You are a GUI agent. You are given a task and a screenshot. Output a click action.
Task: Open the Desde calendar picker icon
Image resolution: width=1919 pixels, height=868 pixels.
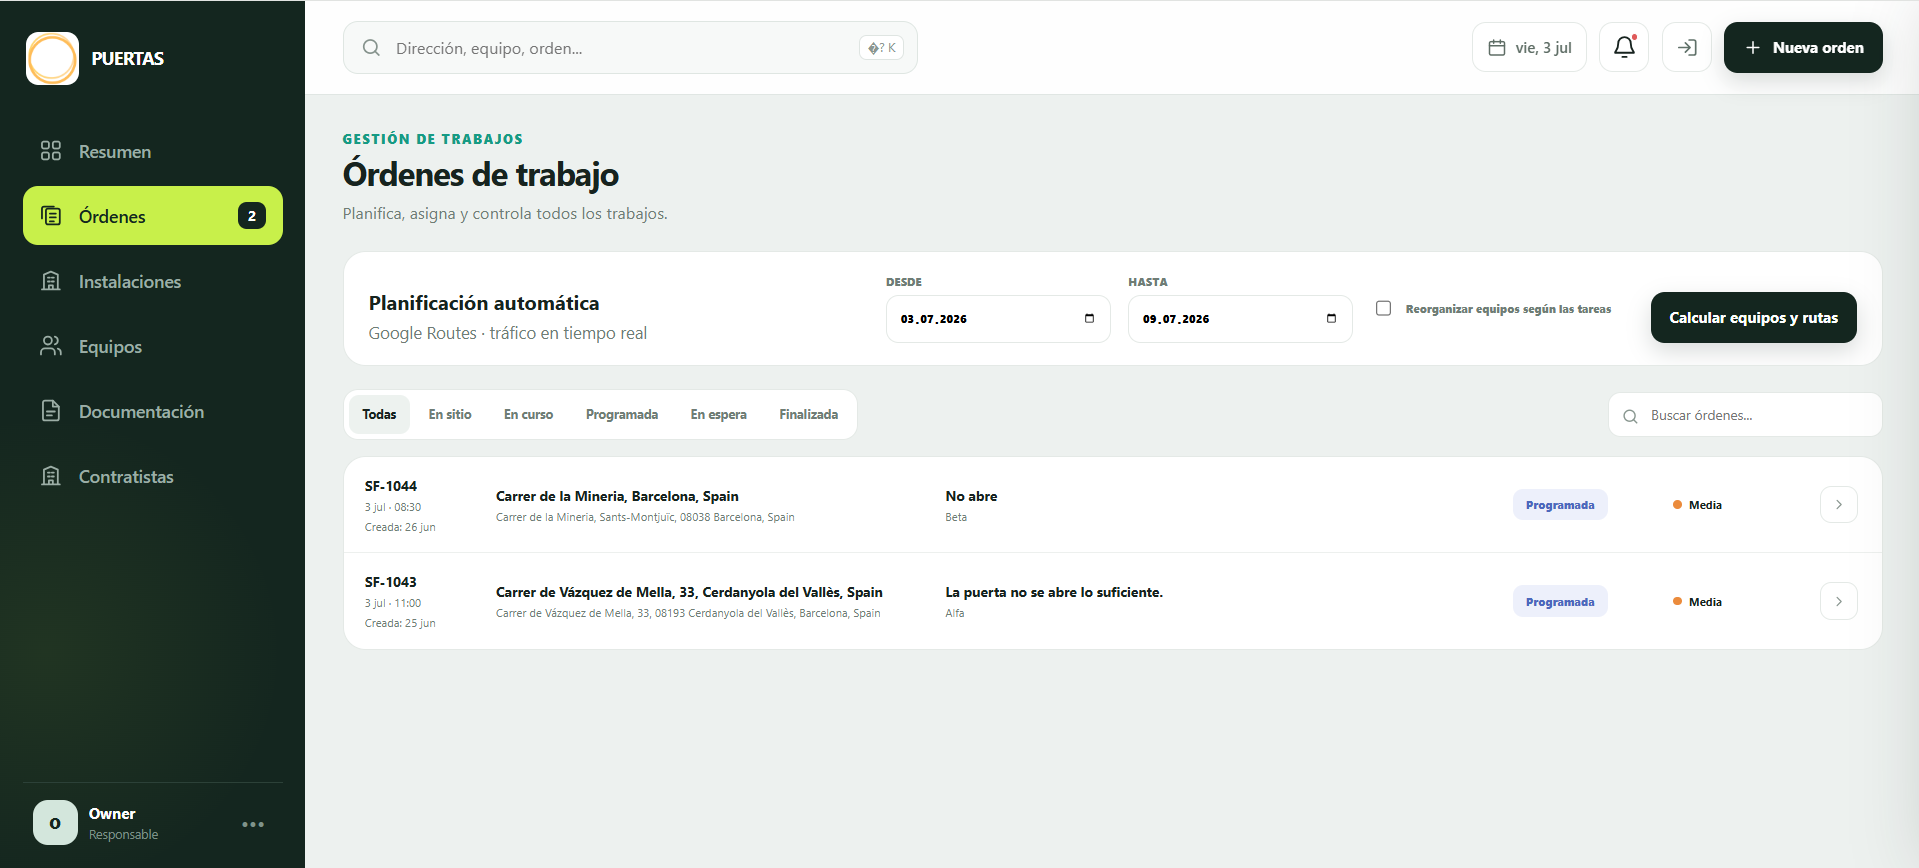(x=1089, y=319)
